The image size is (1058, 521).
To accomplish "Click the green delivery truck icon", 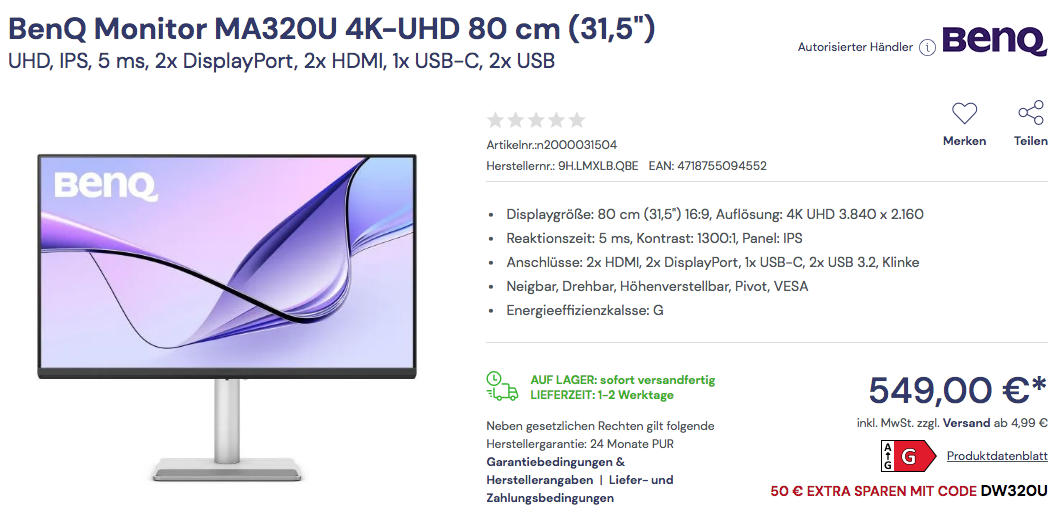I will click(x=502, y=387).
